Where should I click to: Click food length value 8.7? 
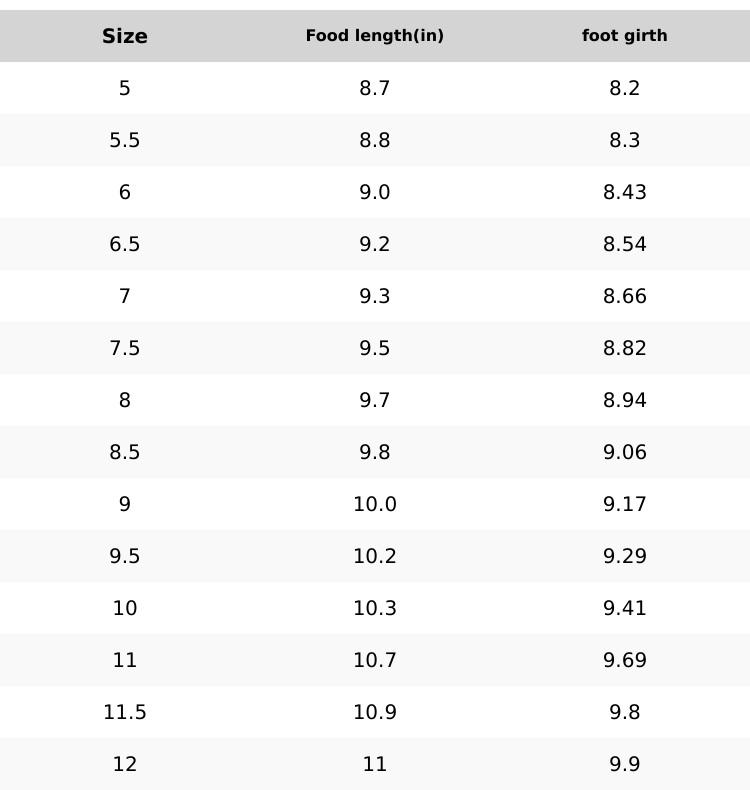click(375, 88)
